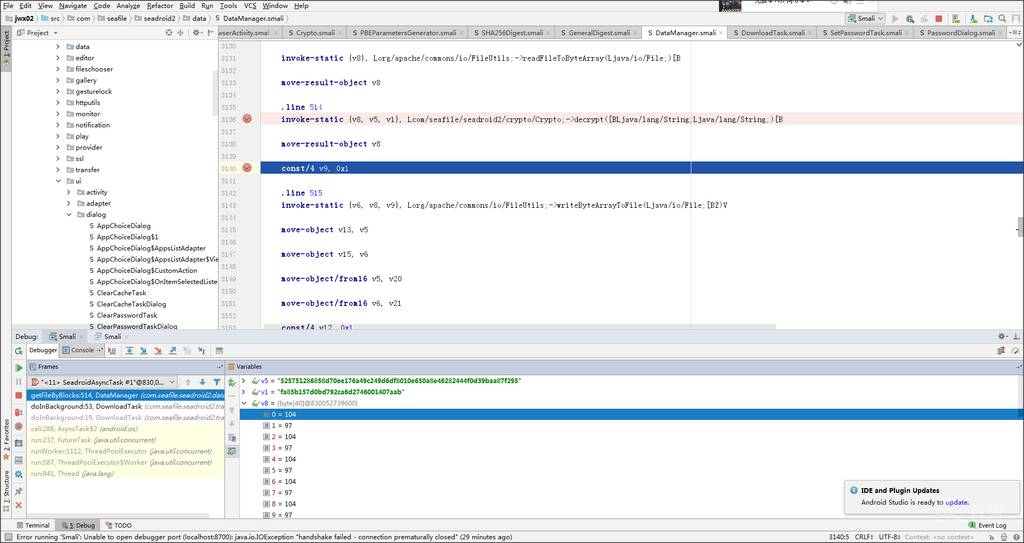
Task: Open Search Everywhere magnifier icon
Action: 1002,18
